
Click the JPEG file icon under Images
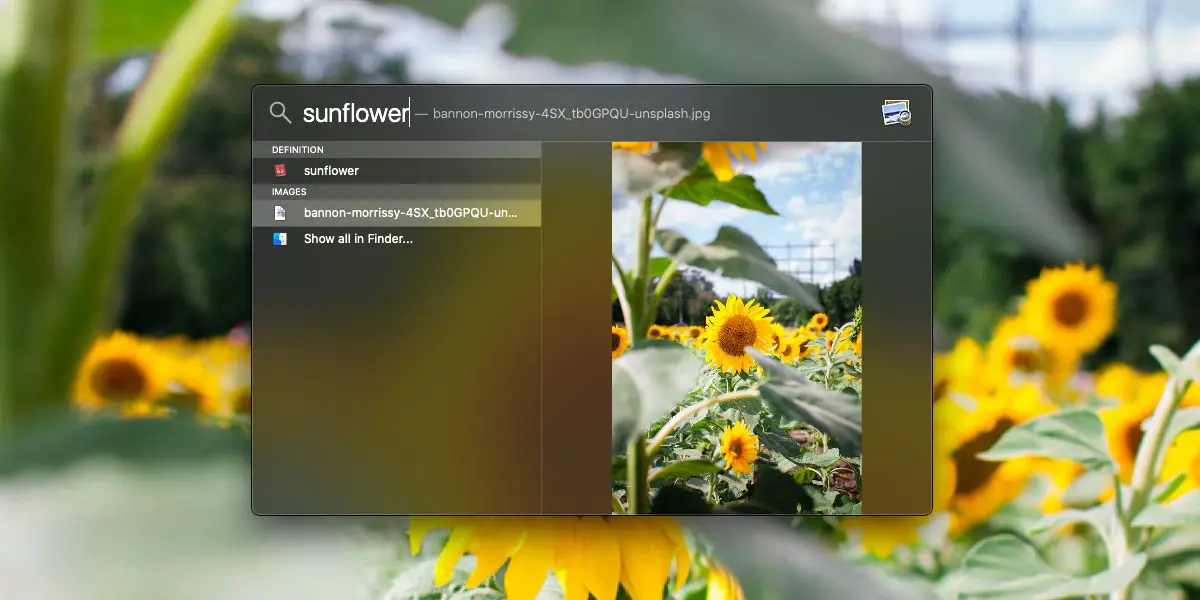click(280, 213)
